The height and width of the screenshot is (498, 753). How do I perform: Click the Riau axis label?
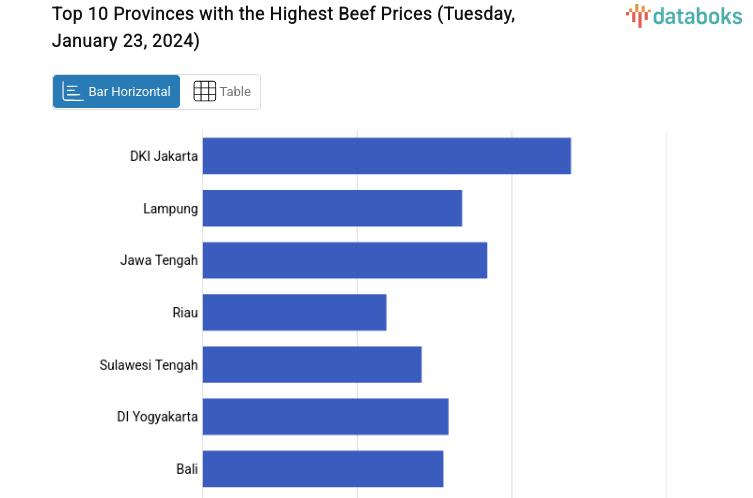pos(185,313)
